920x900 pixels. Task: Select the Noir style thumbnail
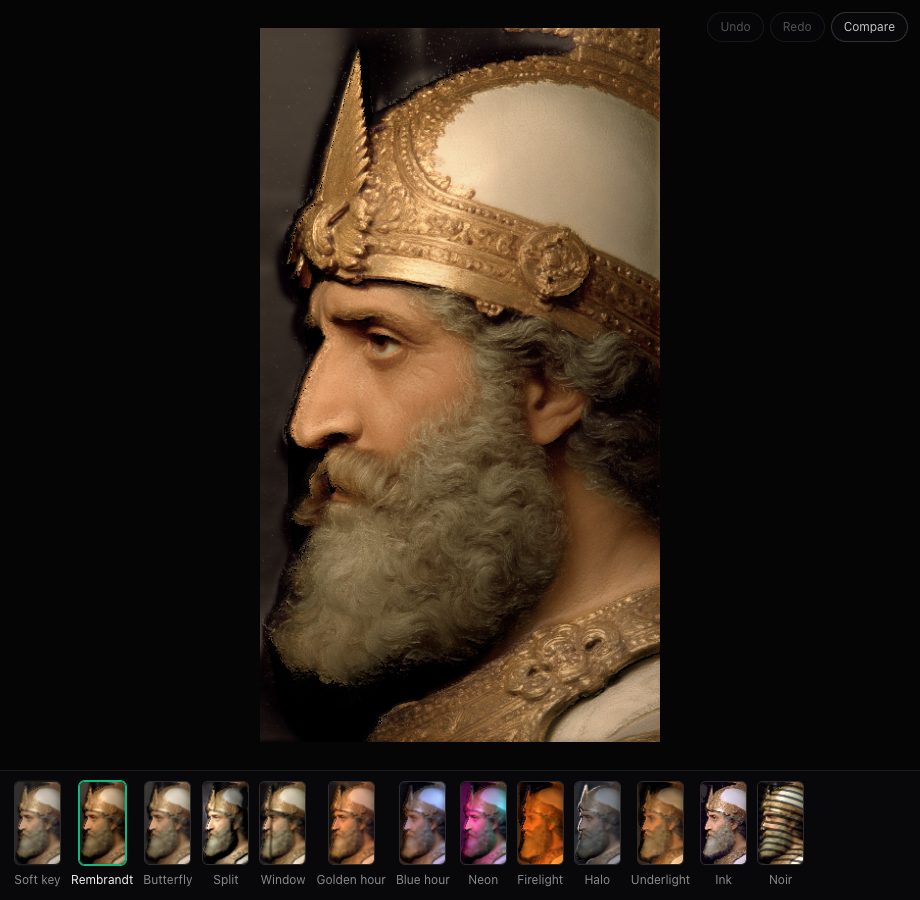780,823
